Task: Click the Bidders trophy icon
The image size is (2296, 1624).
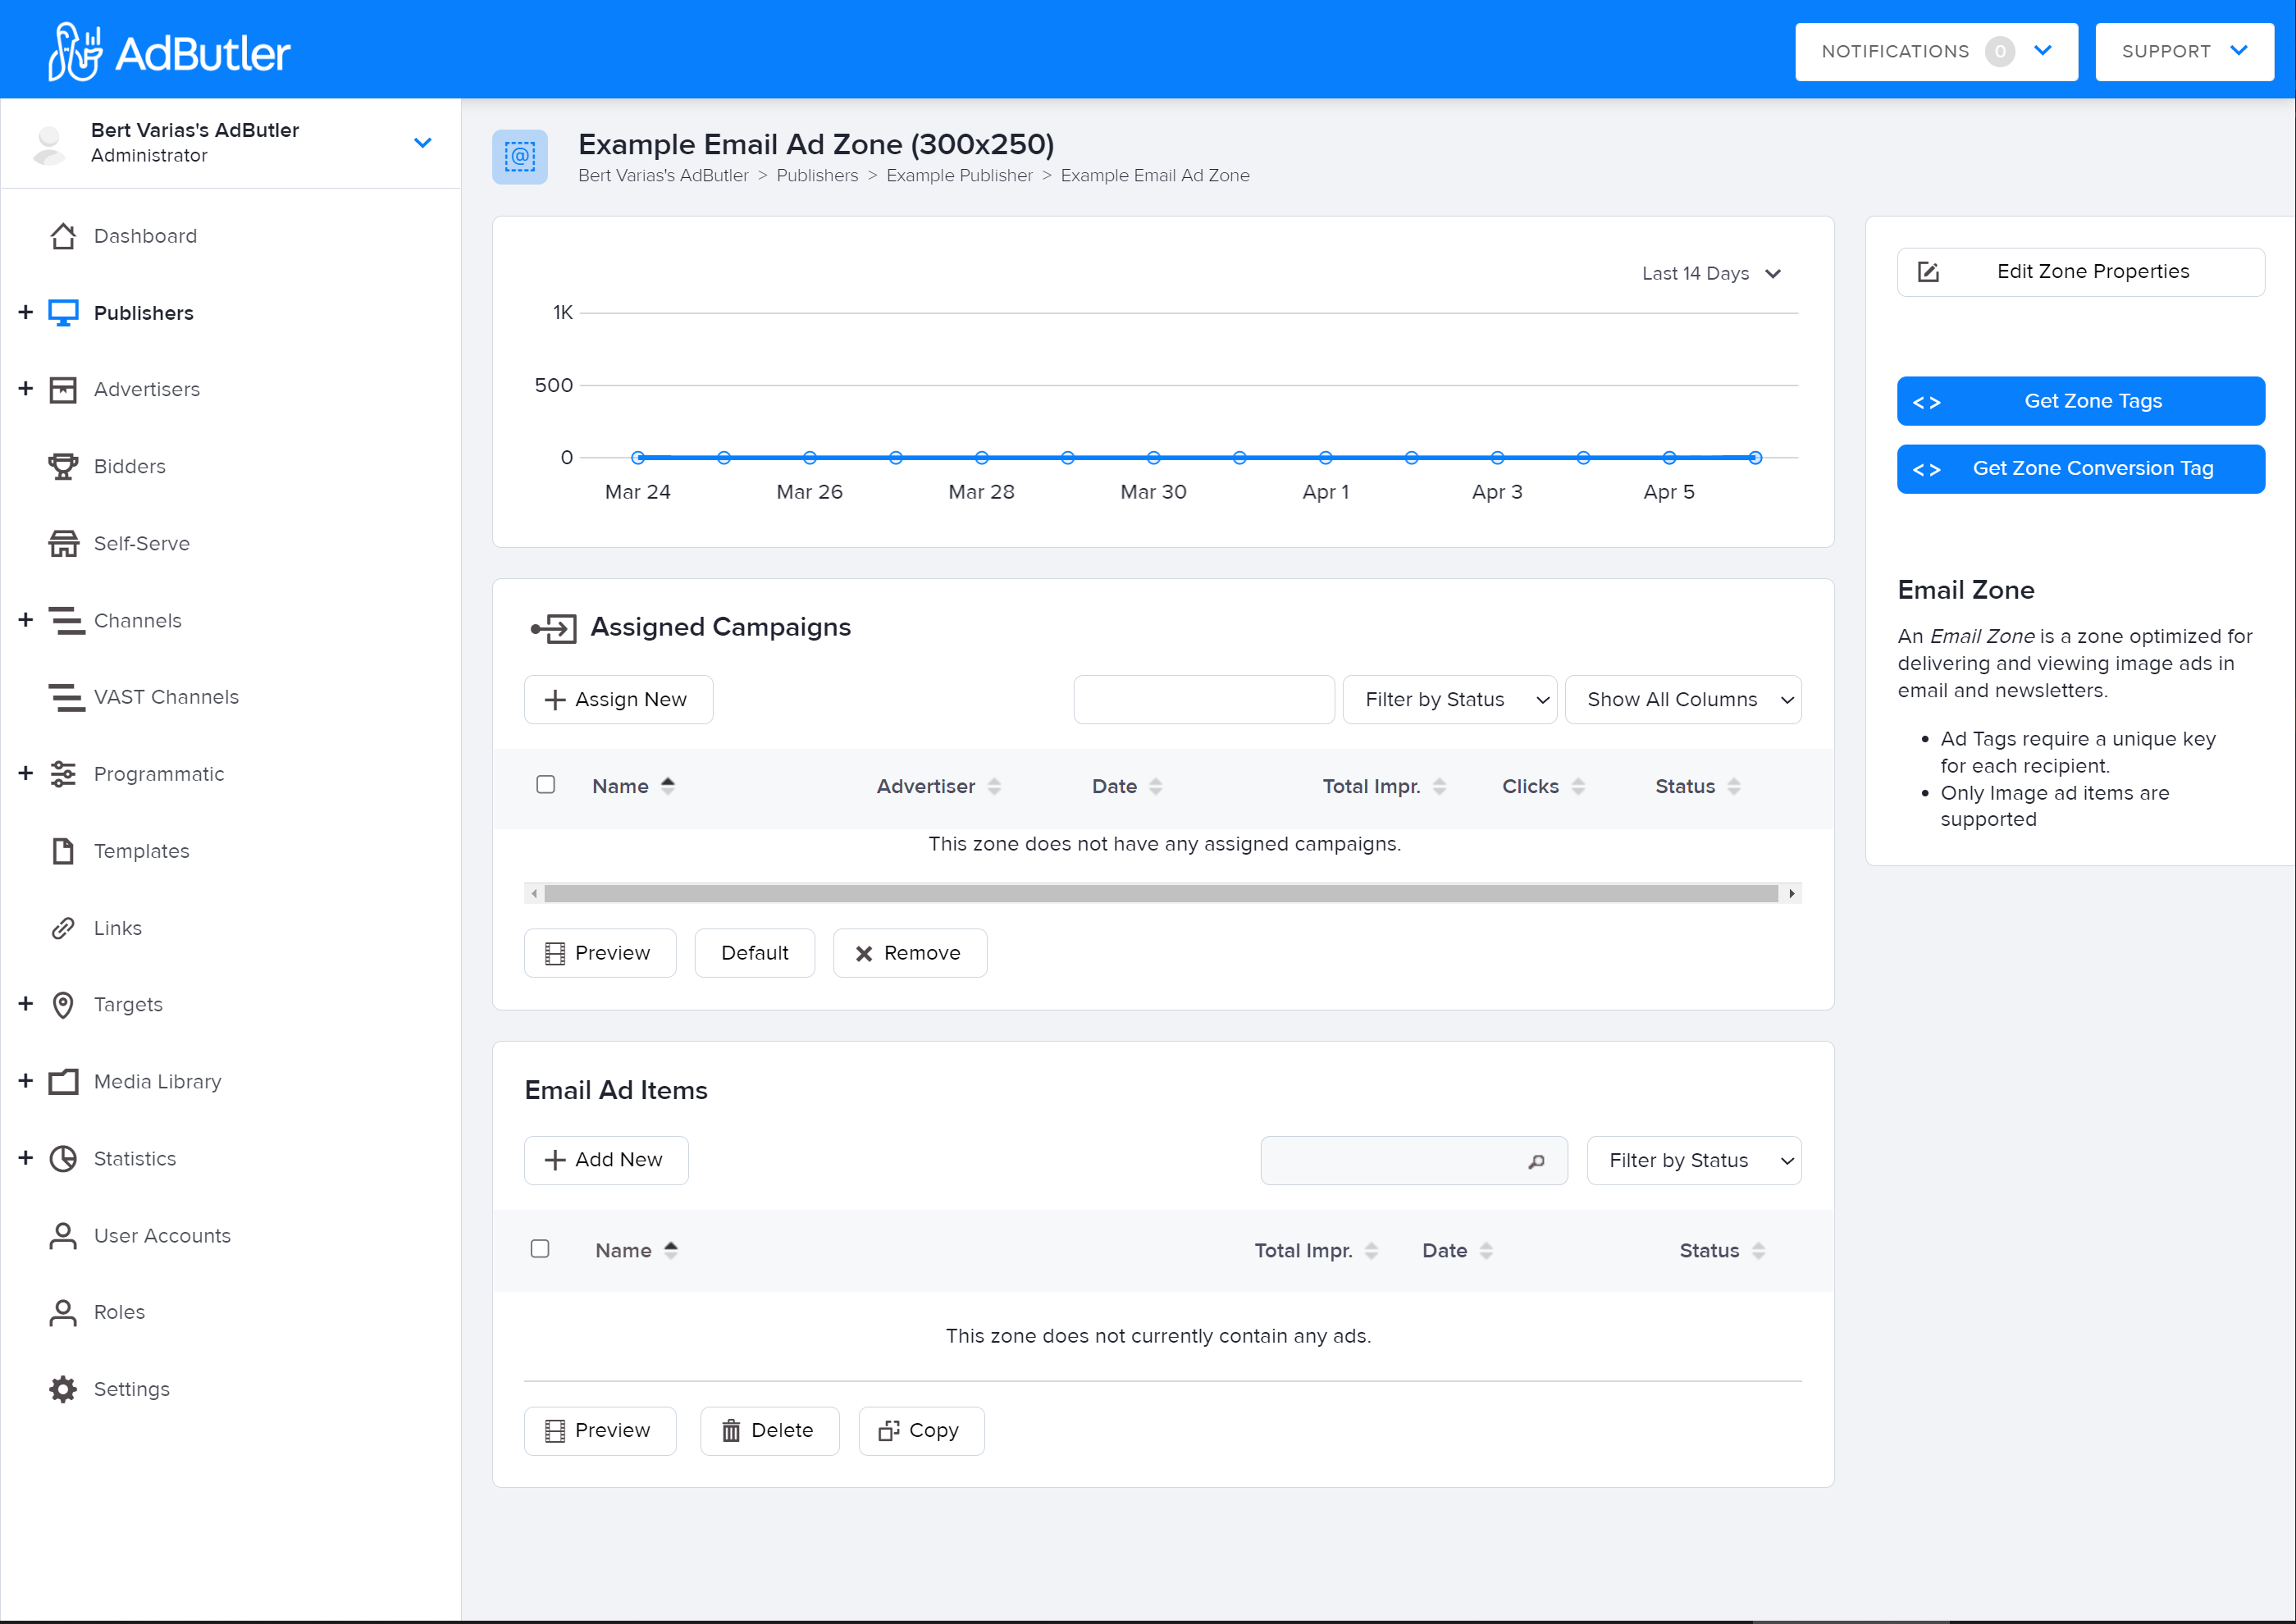Action: point(63,467)
